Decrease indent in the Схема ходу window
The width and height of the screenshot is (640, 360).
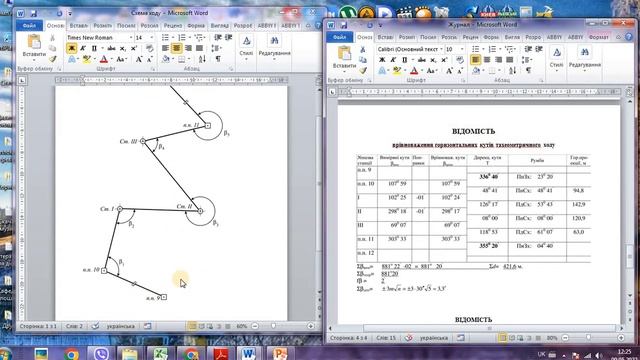[218, 38]
